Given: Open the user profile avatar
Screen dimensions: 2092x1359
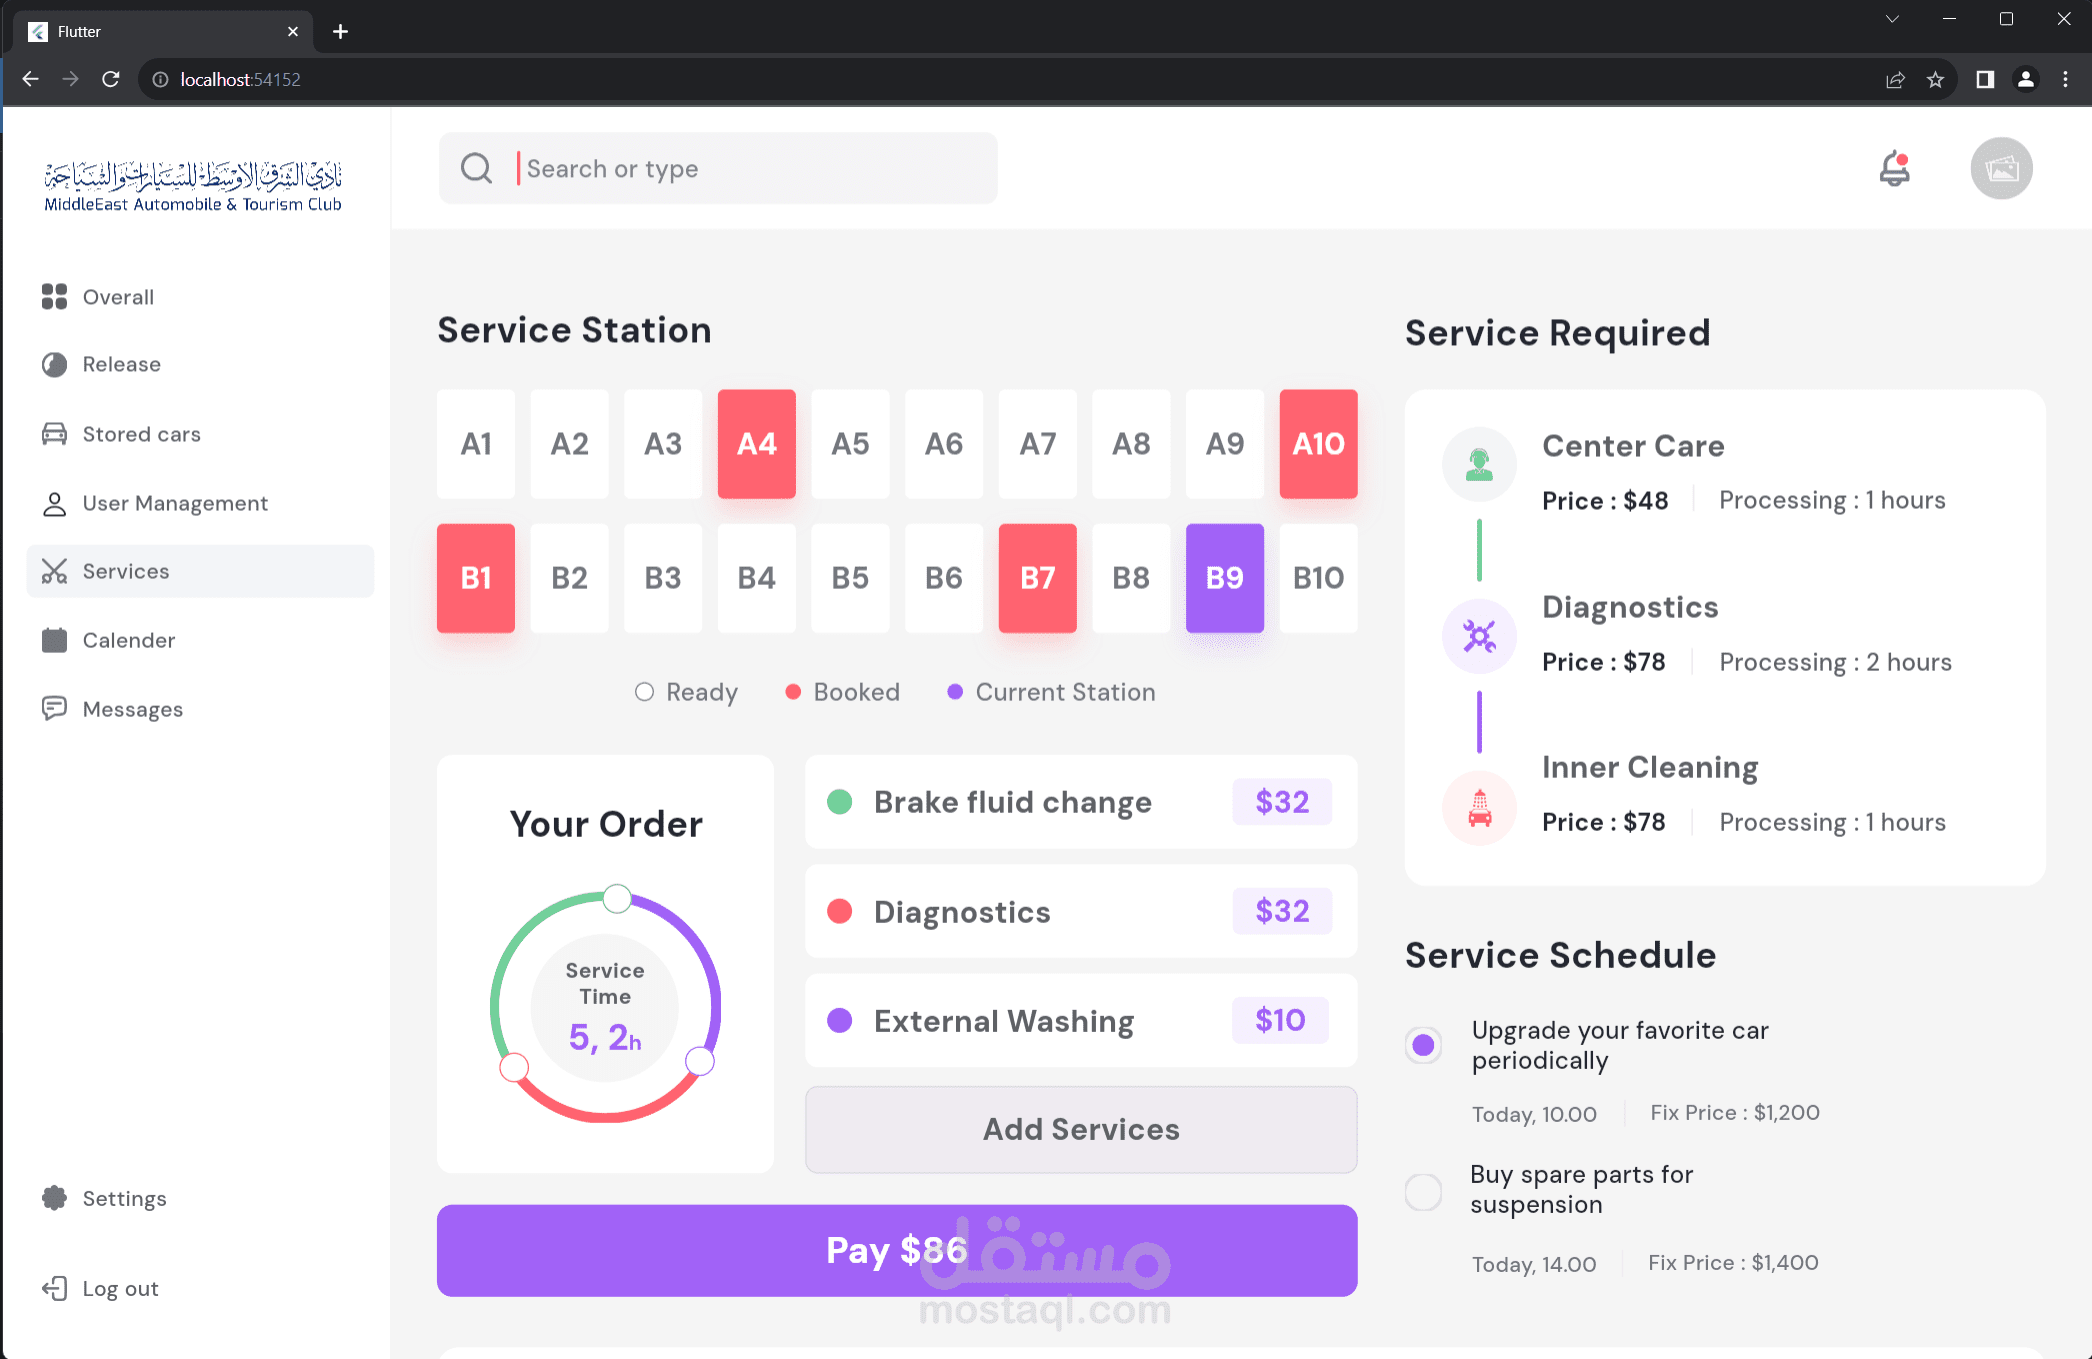Looking at the screenshot, I should [x=2001, y=168].
